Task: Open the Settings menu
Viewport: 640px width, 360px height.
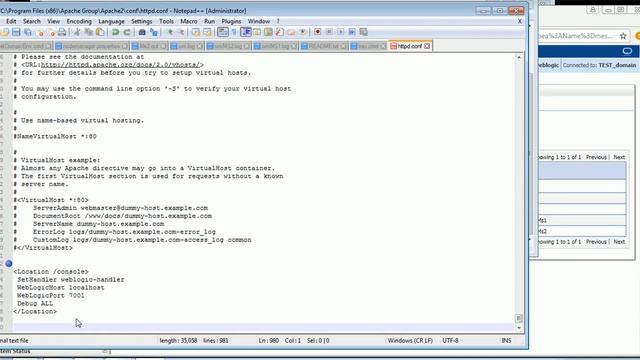Action: point(141,21)
